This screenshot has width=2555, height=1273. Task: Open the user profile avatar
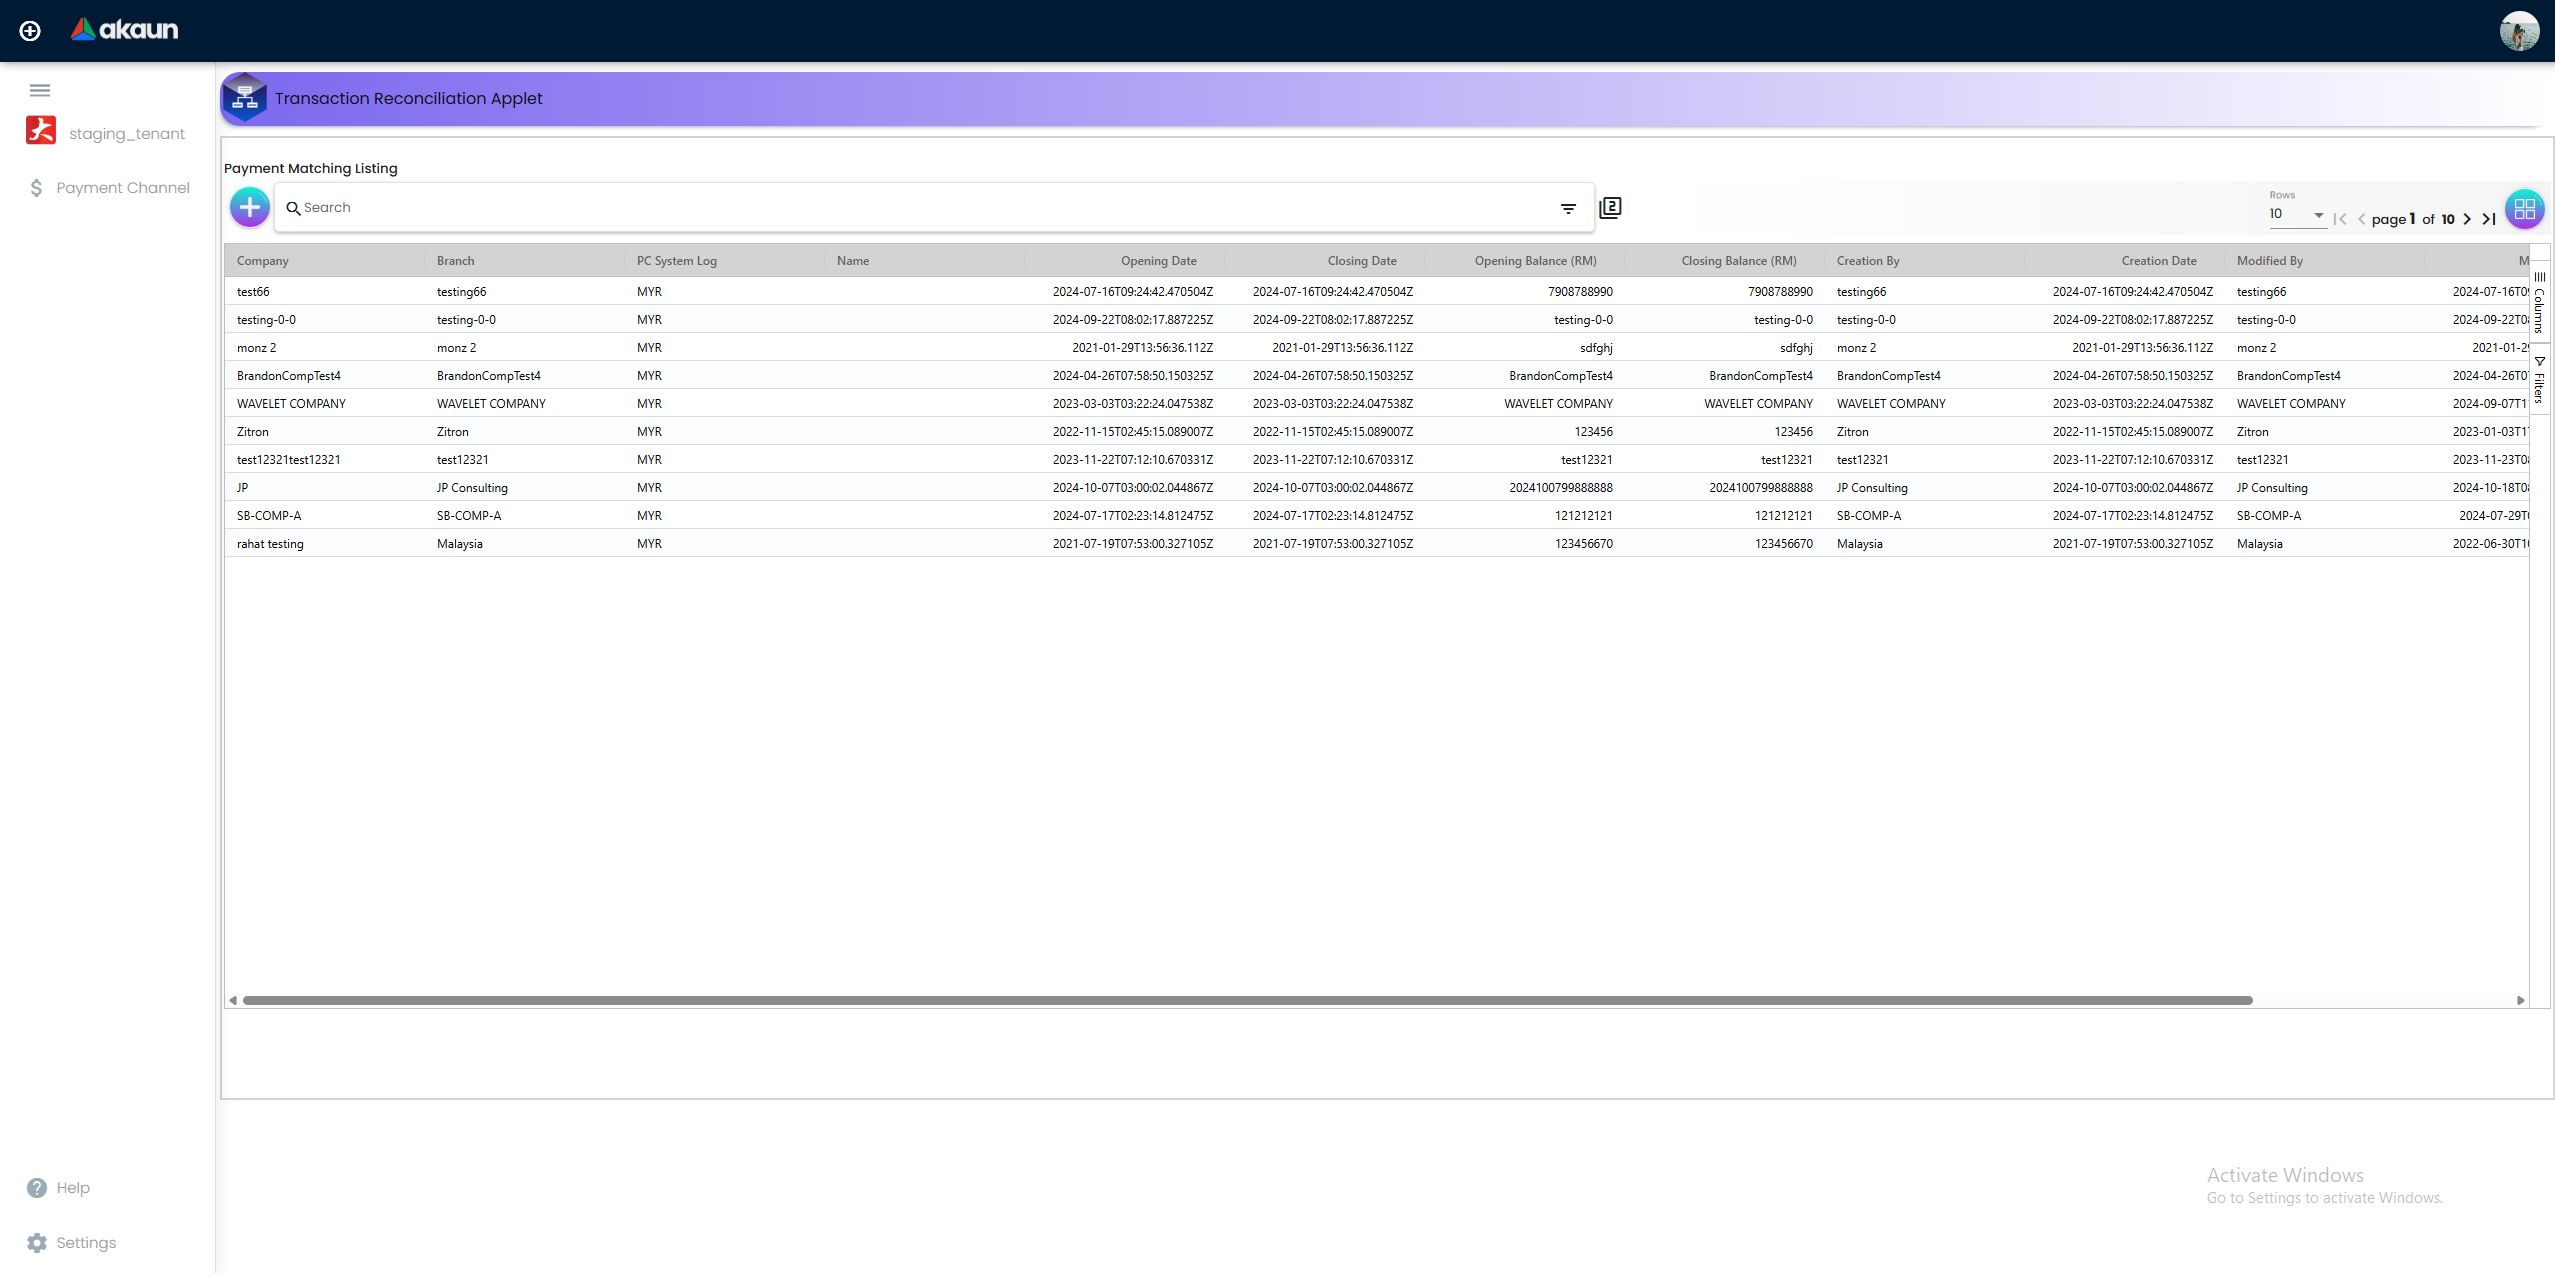tap(2519, 31)
